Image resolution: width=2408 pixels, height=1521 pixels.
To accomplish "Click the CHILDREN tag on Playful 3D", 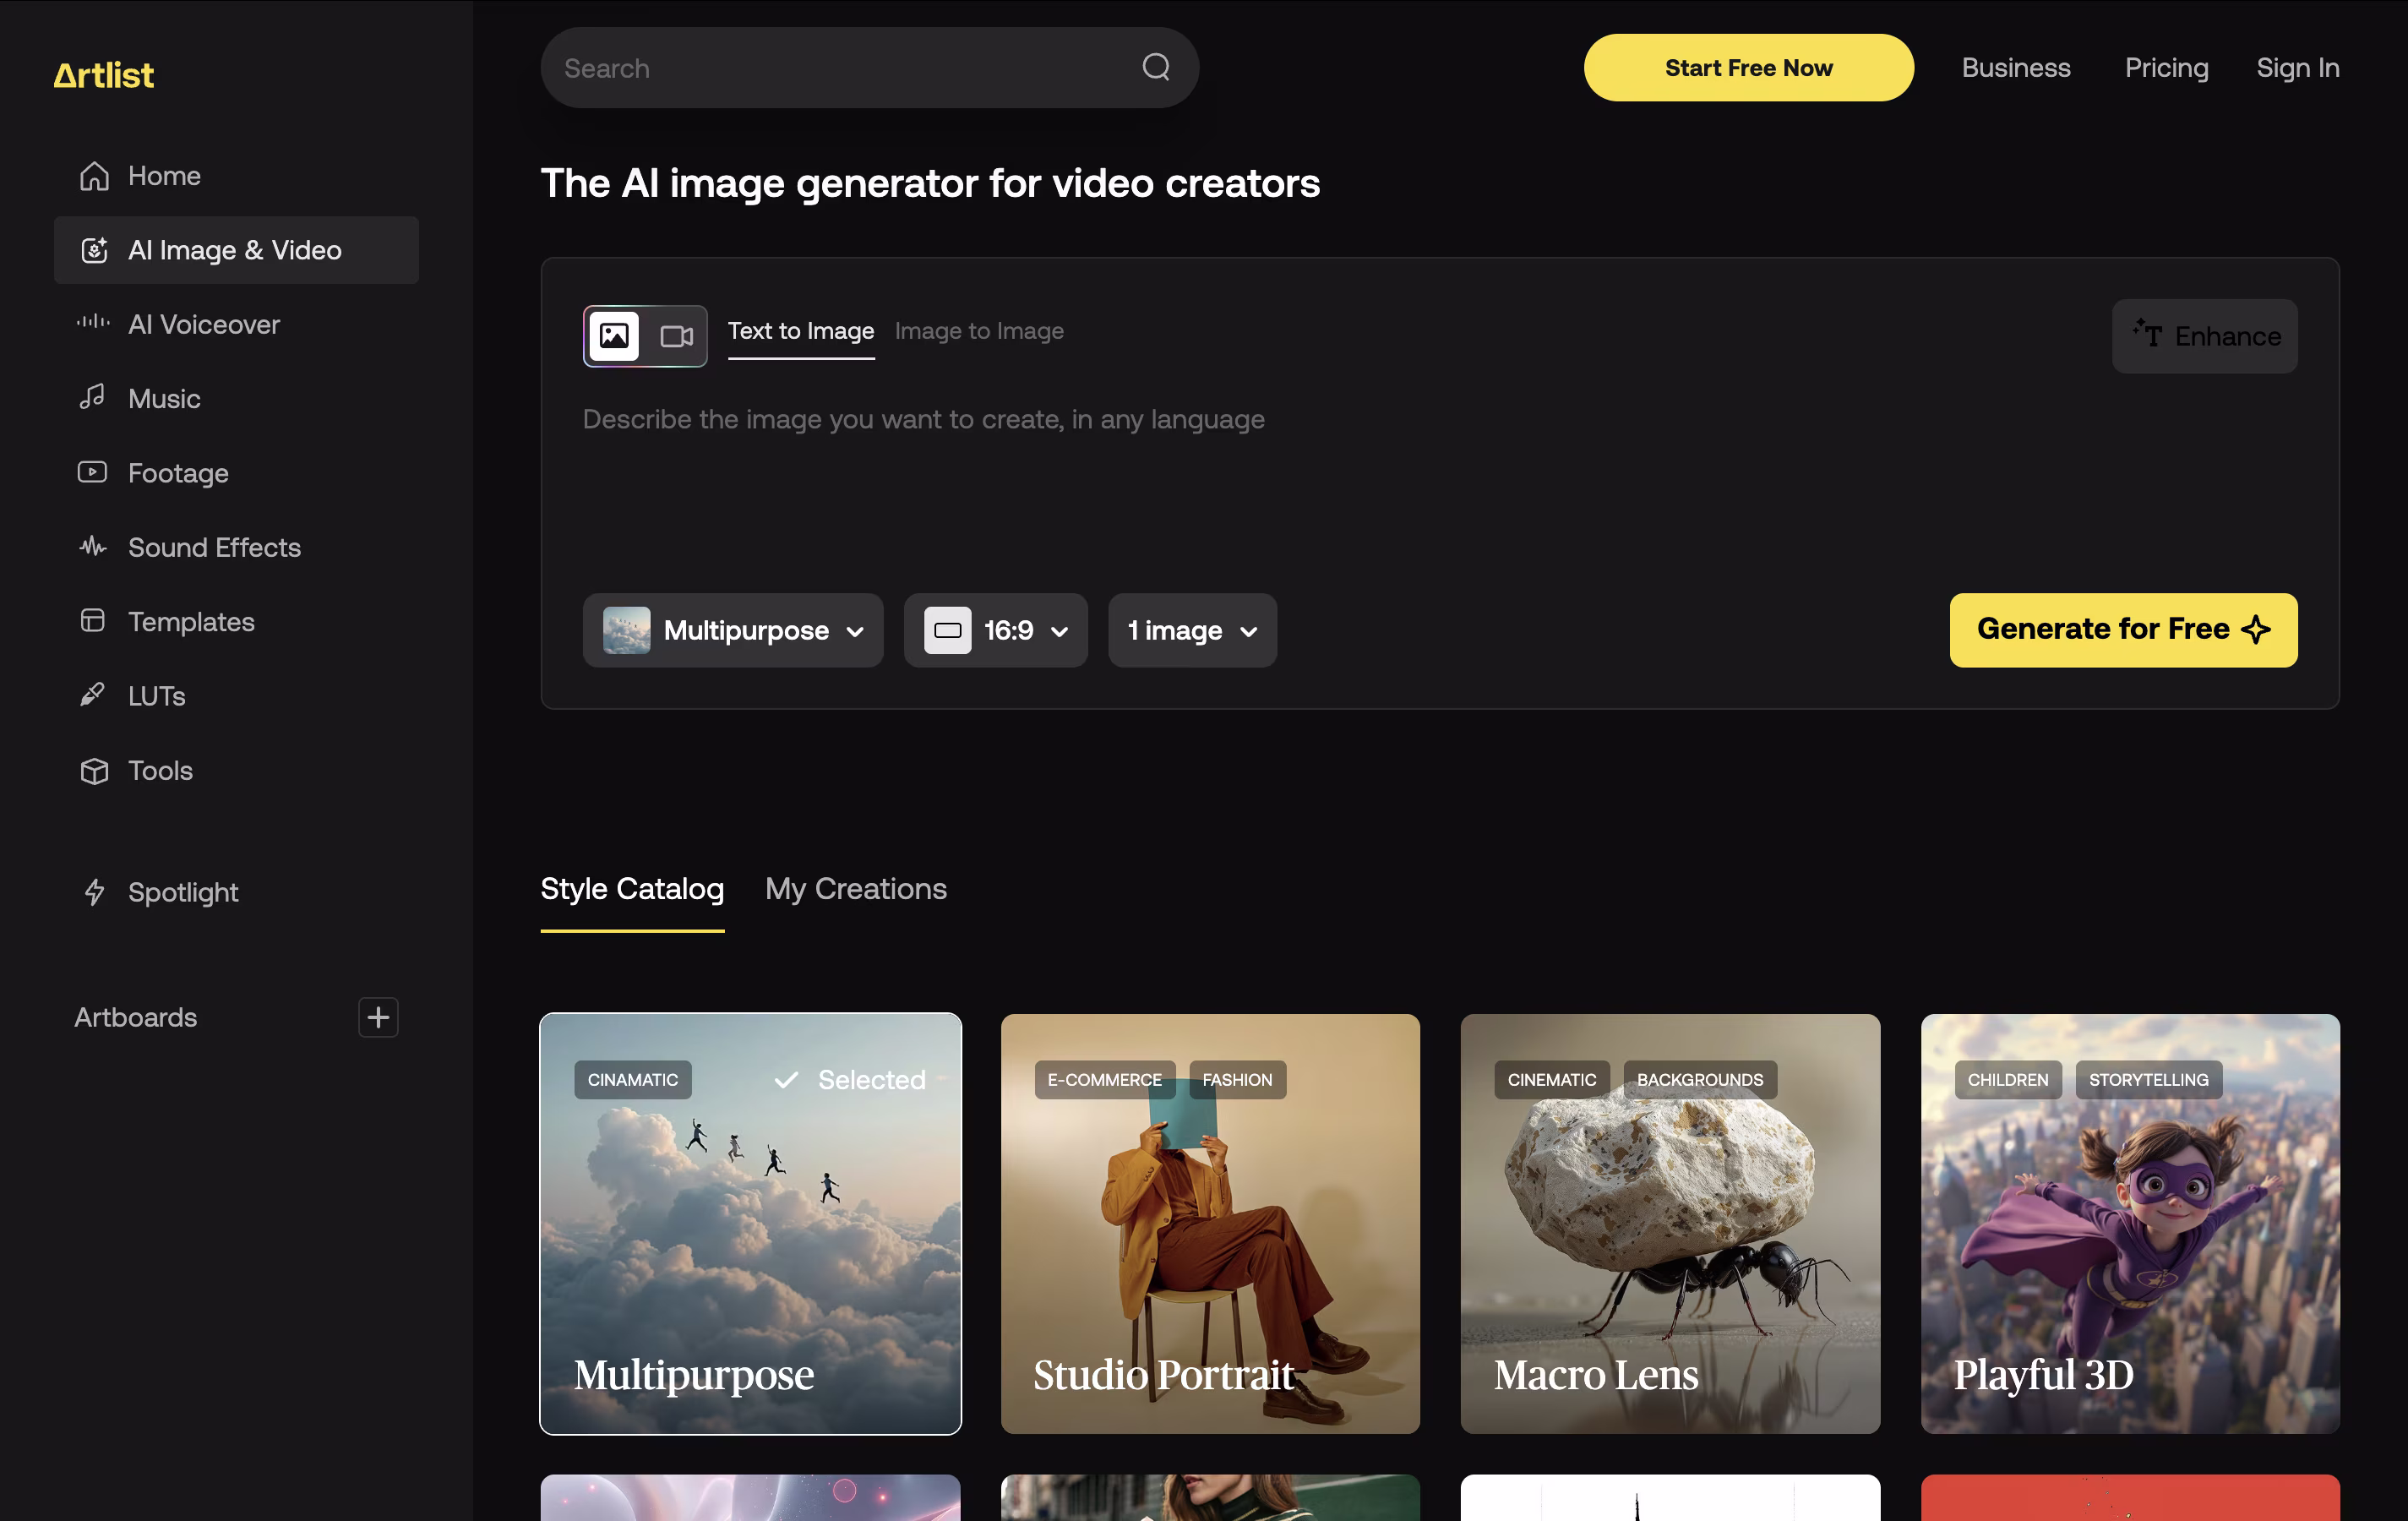I will (2008, 1080).
